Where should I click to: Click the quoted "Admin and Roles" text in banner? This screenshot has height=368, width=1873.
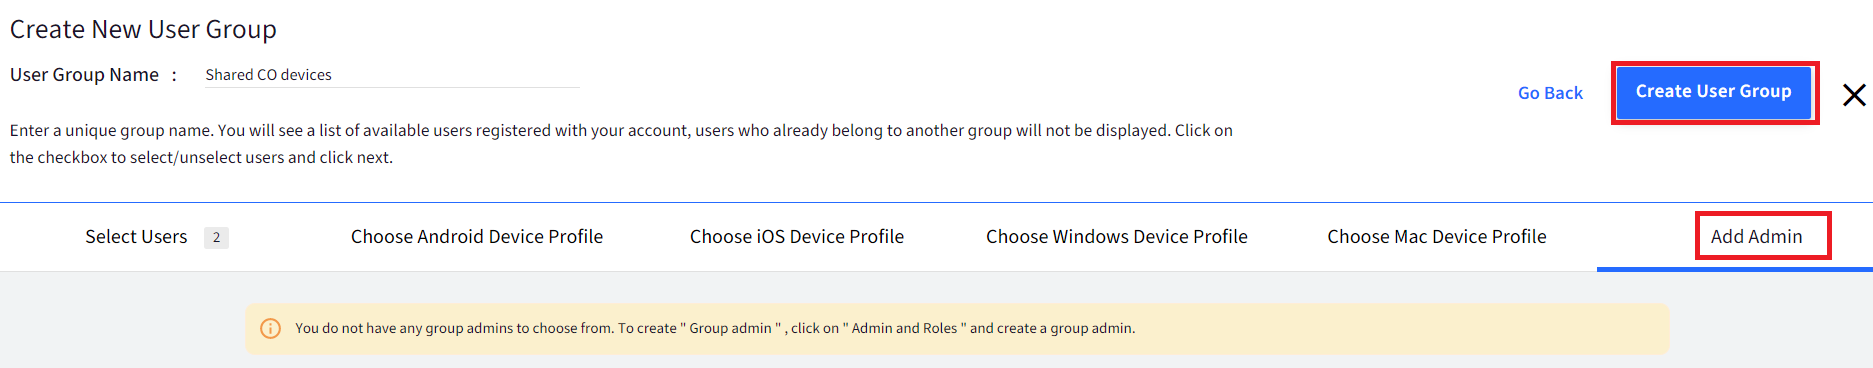[x=904, y=328]
